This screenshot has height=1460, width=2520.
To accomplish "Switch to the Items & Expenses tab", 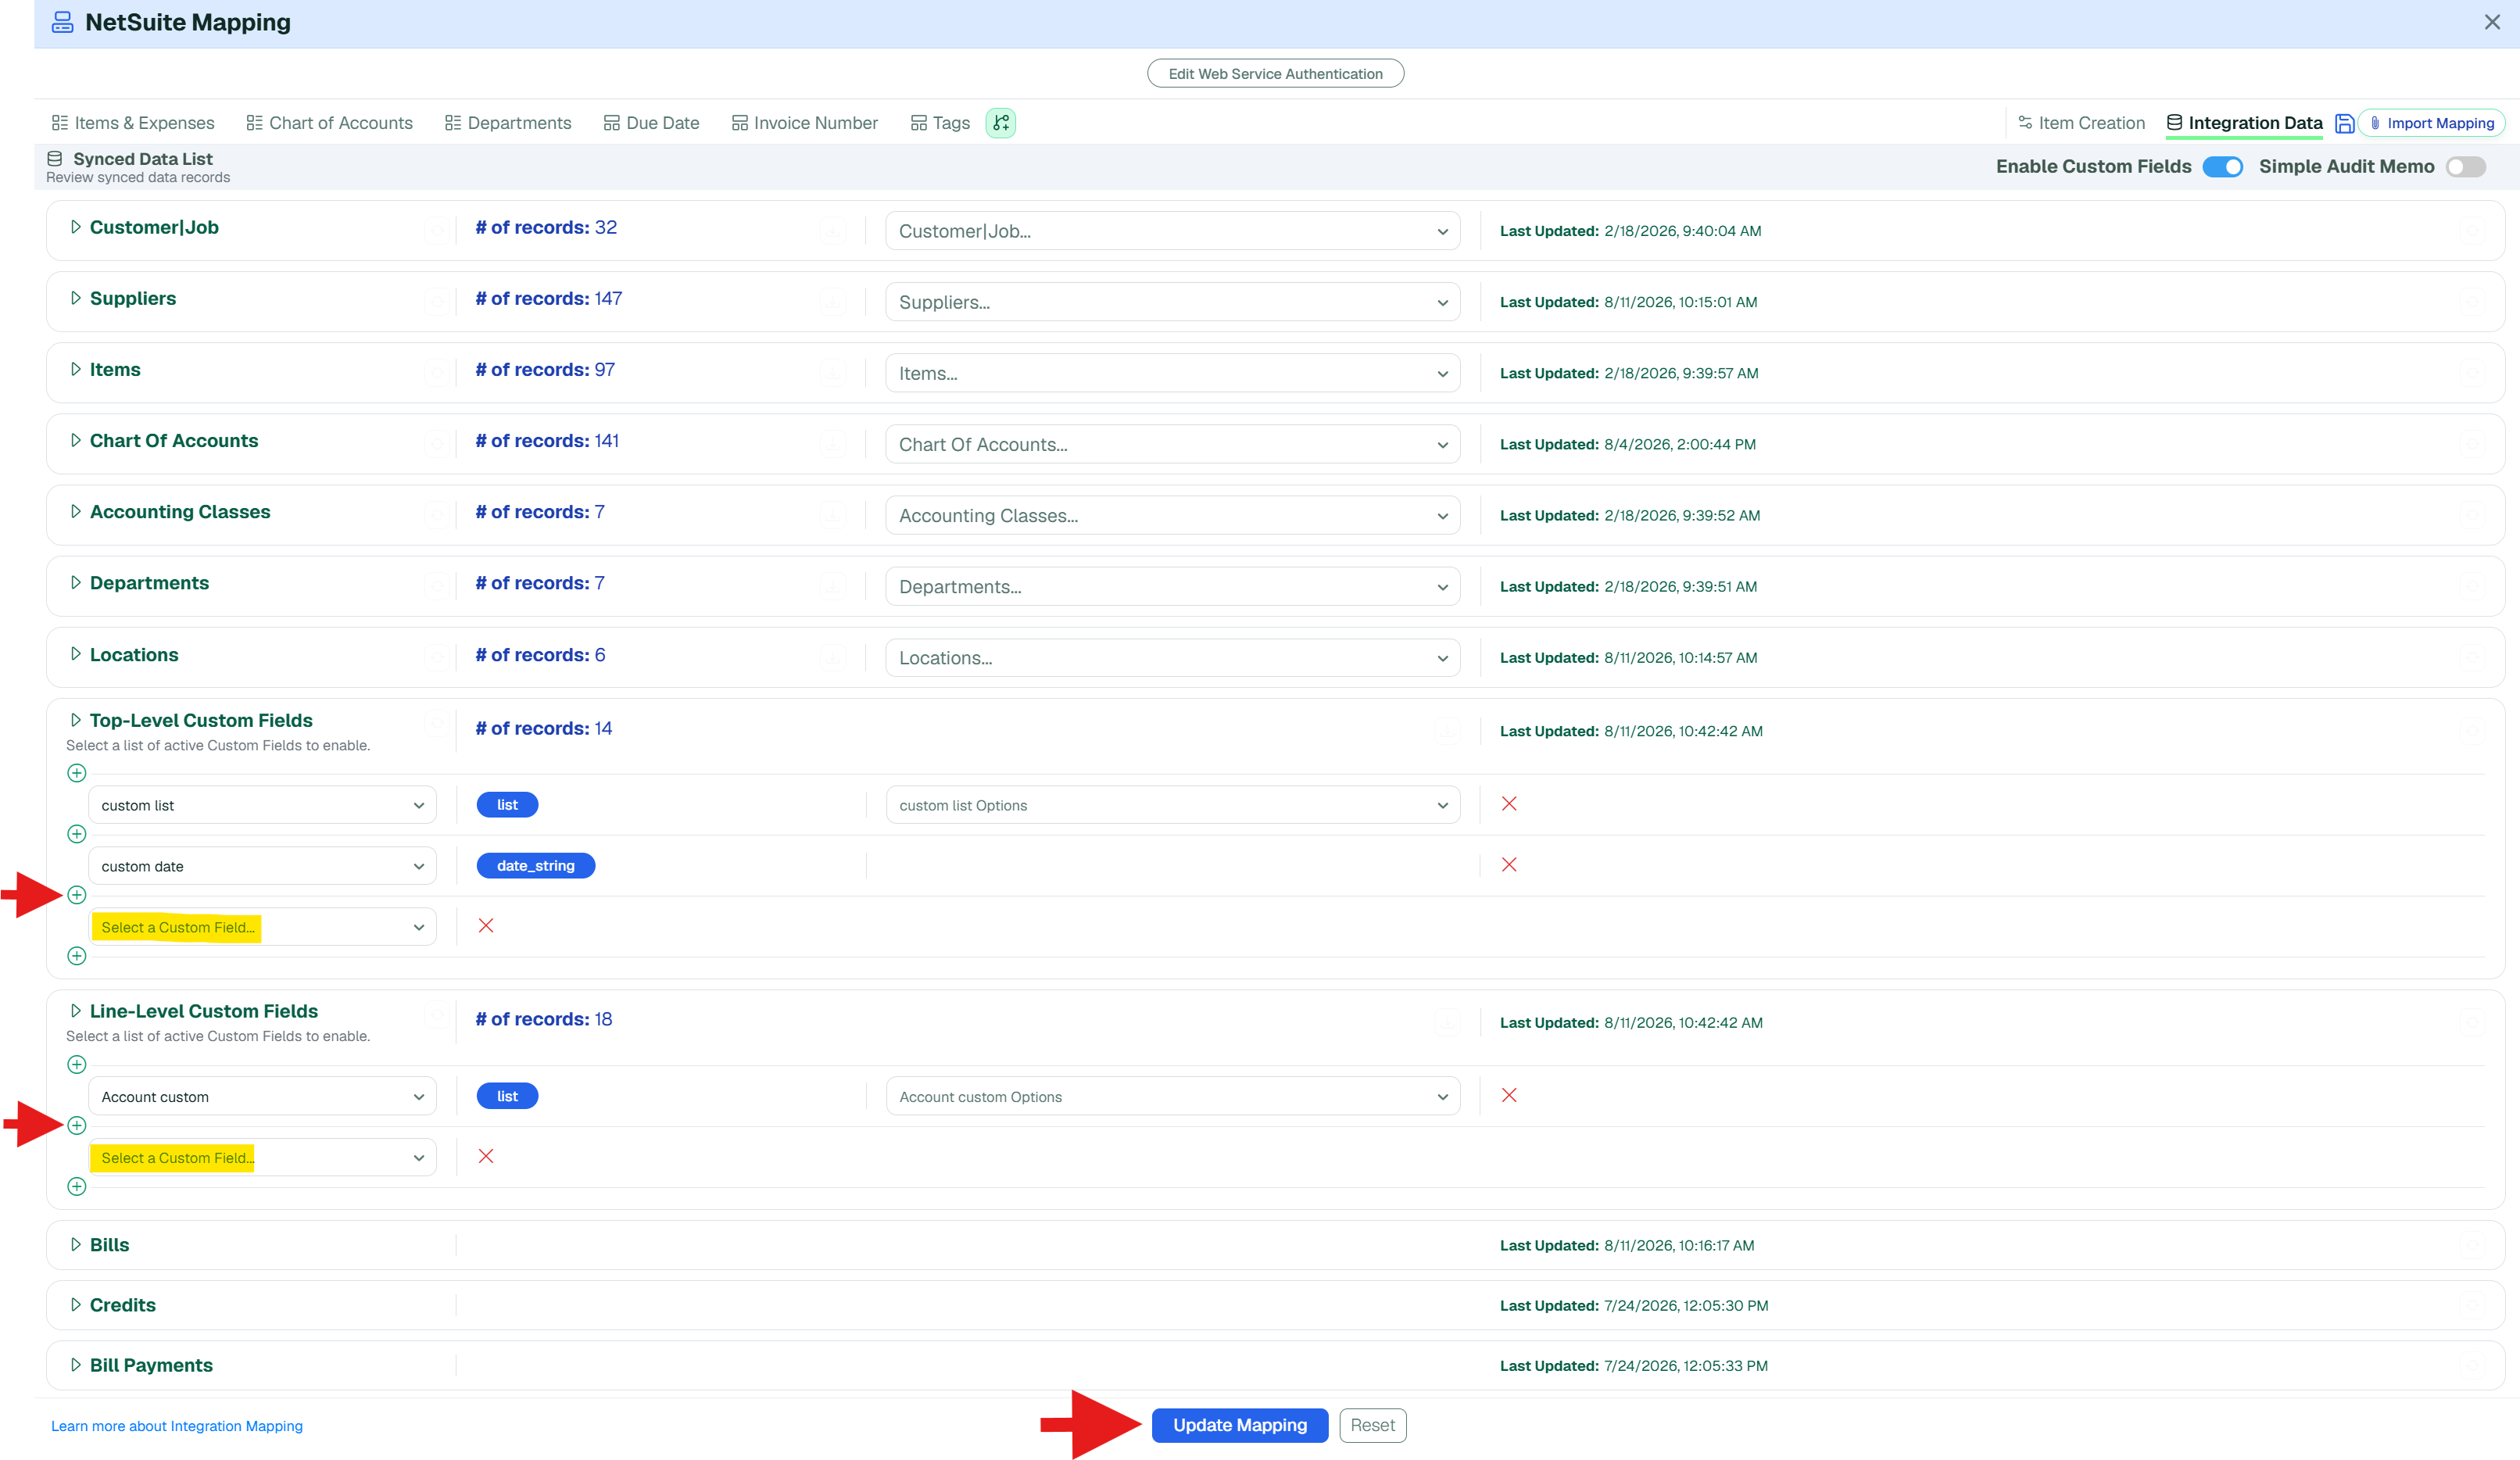I will coord(133,123).
